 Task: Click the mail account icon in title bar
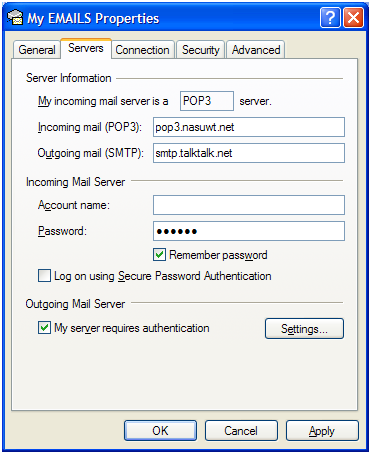[15, 18]
